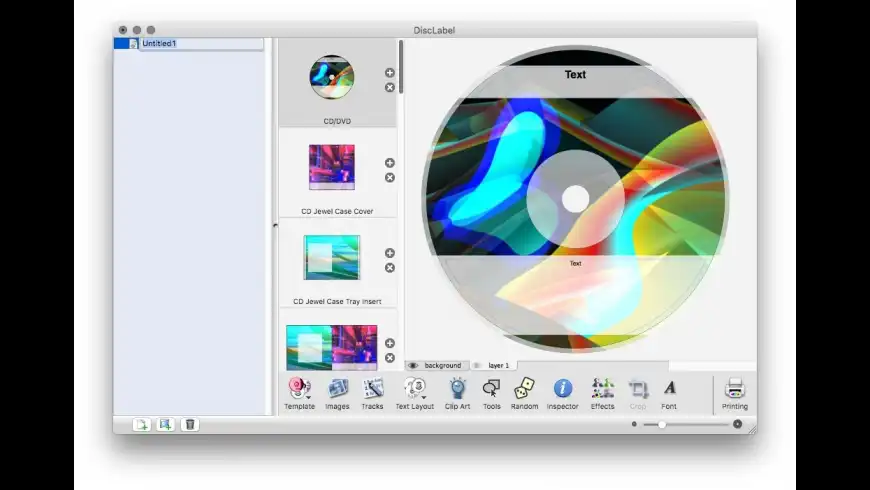Screen dimensions: 870x490
Task: Remove the CD Jewel Case Tray Insert element
Action: [390, 268]
